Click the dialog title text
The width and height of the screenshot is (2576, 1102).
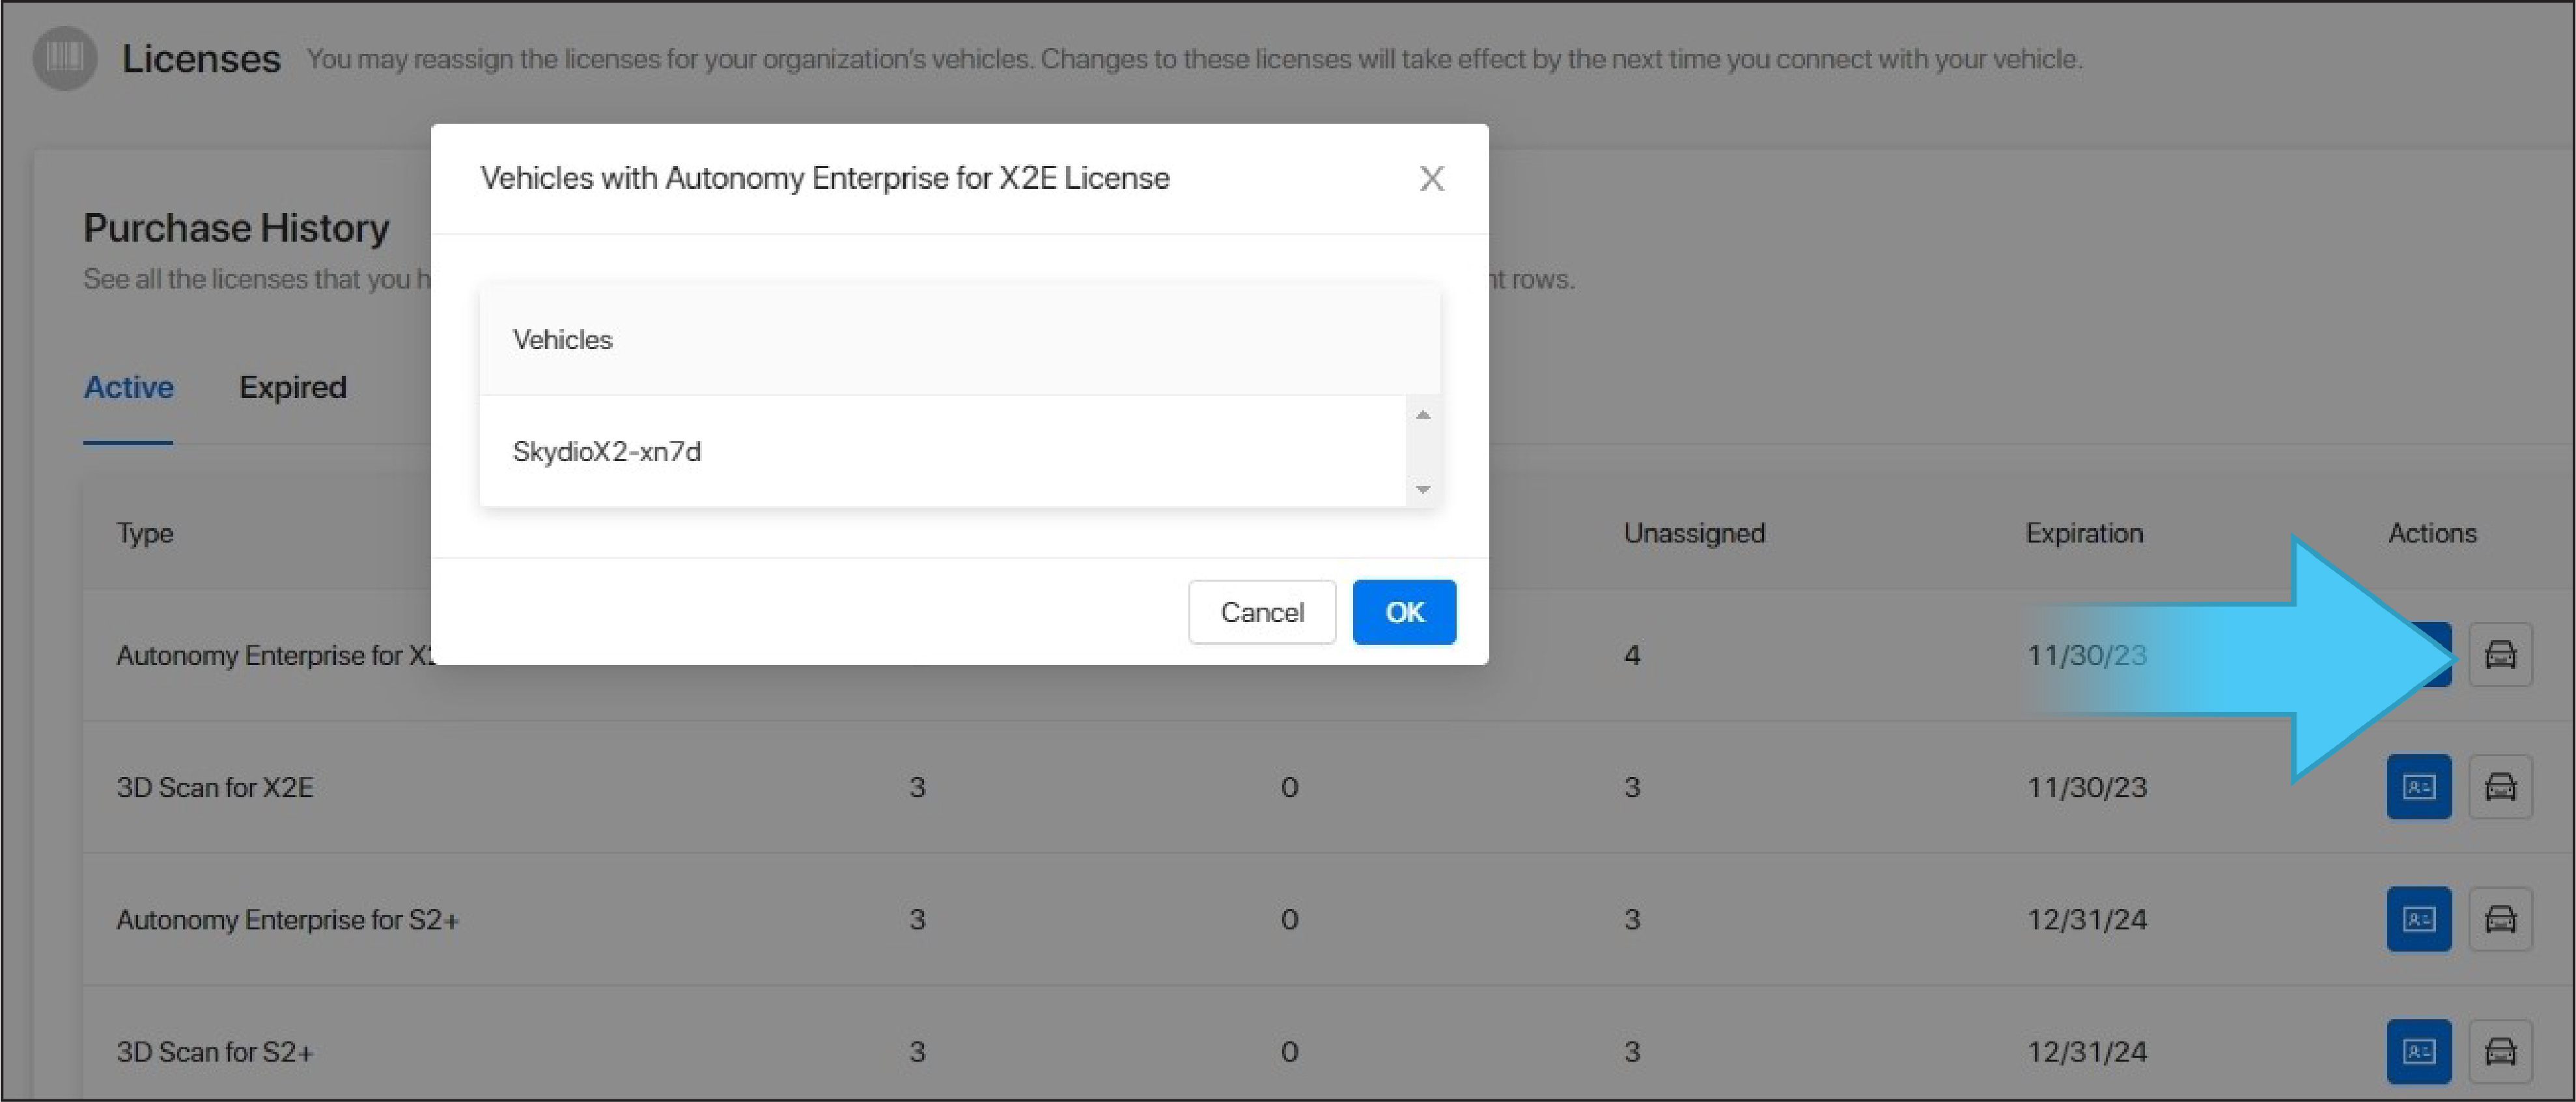[825, 178]
